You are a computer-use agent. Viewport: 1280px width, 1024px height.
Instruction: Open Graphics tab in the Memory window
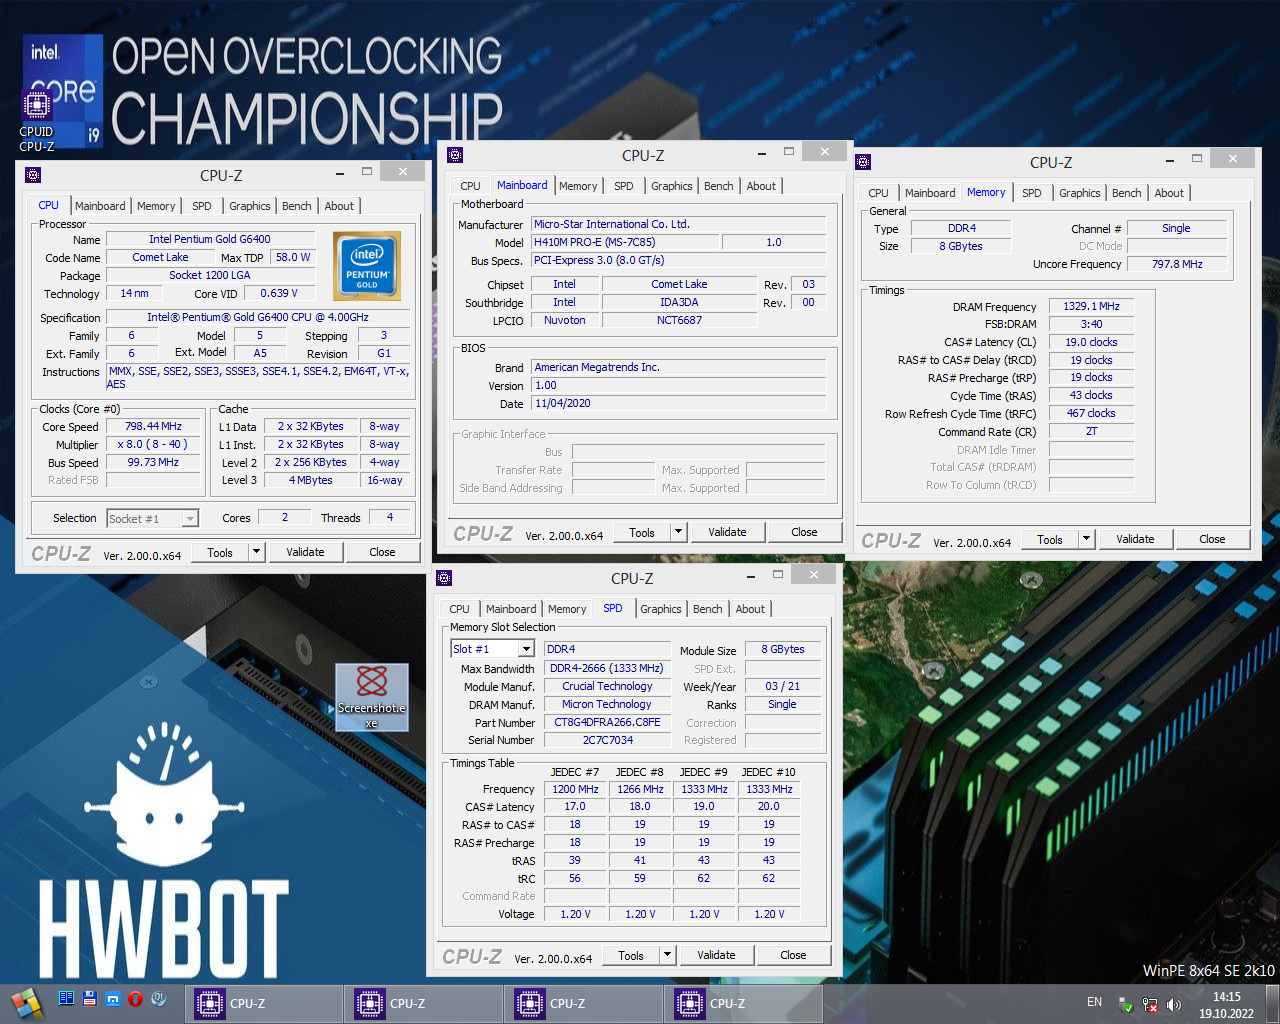(x=1079, y=193)
